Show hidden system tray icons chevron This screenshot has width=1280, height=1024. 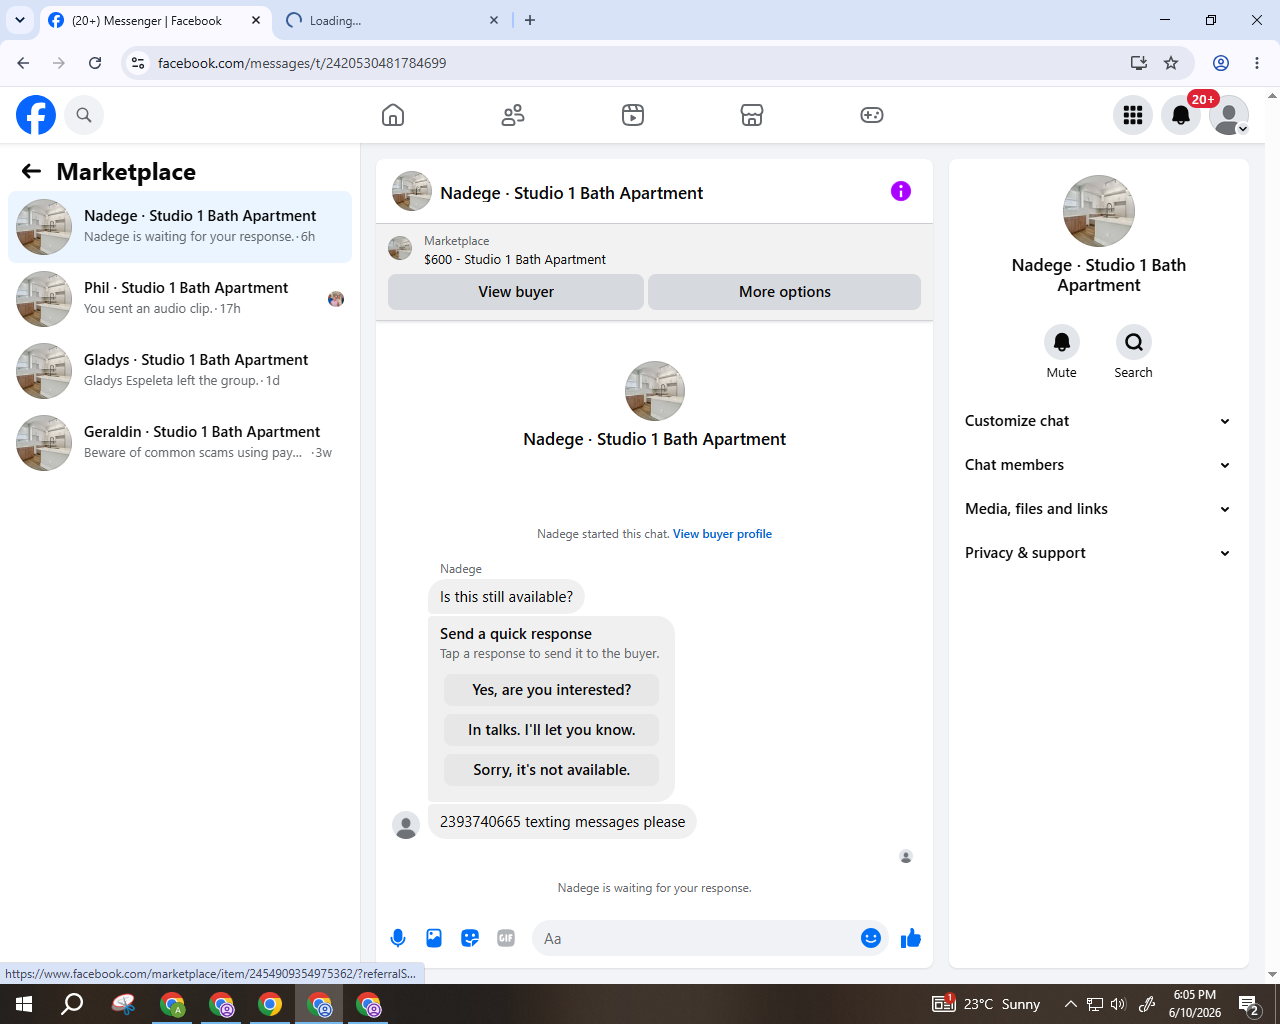tap(1070, 1004)
